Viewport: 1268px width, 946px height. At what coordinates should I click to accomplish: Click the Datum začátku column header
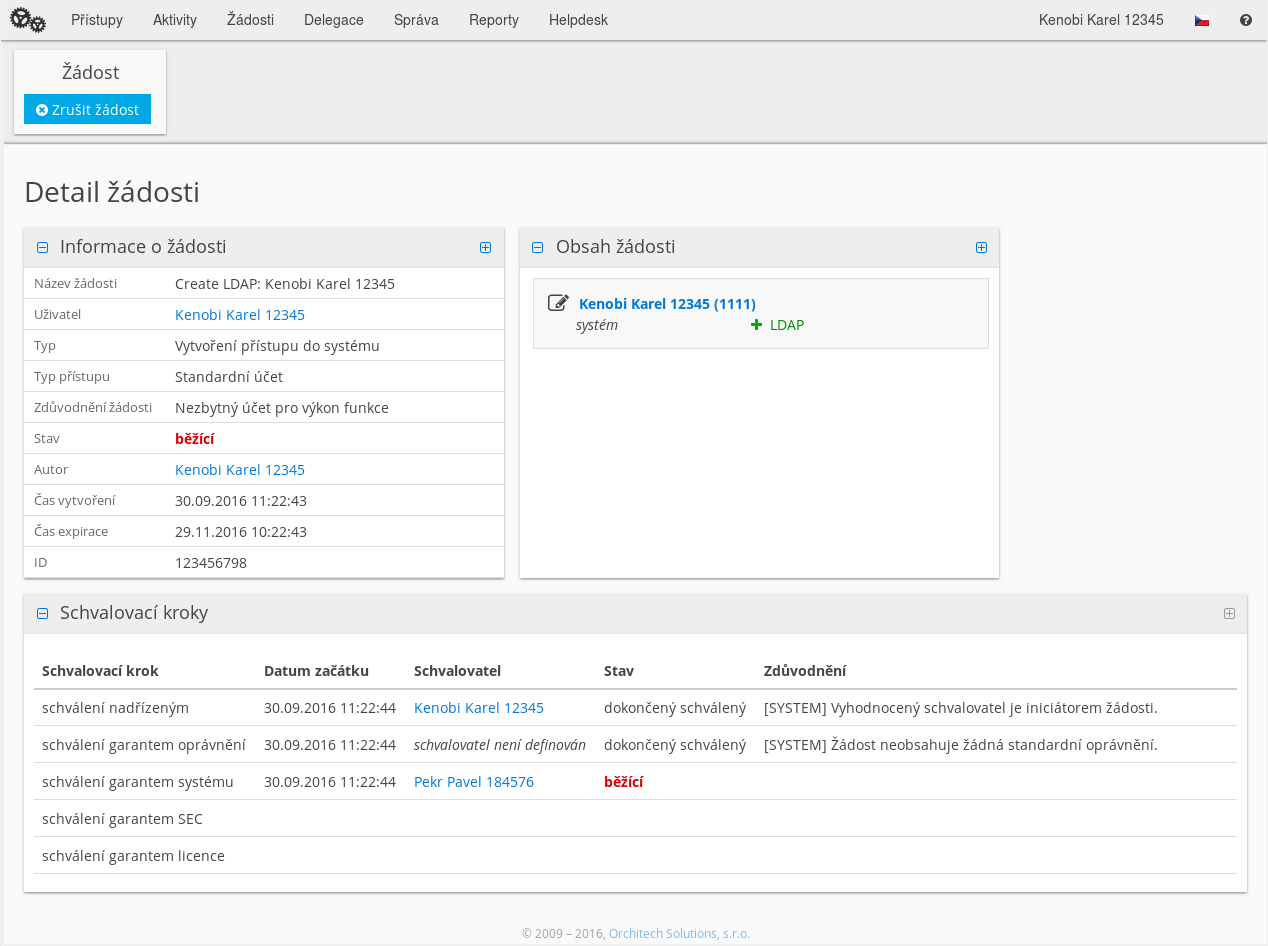(316, 671)
